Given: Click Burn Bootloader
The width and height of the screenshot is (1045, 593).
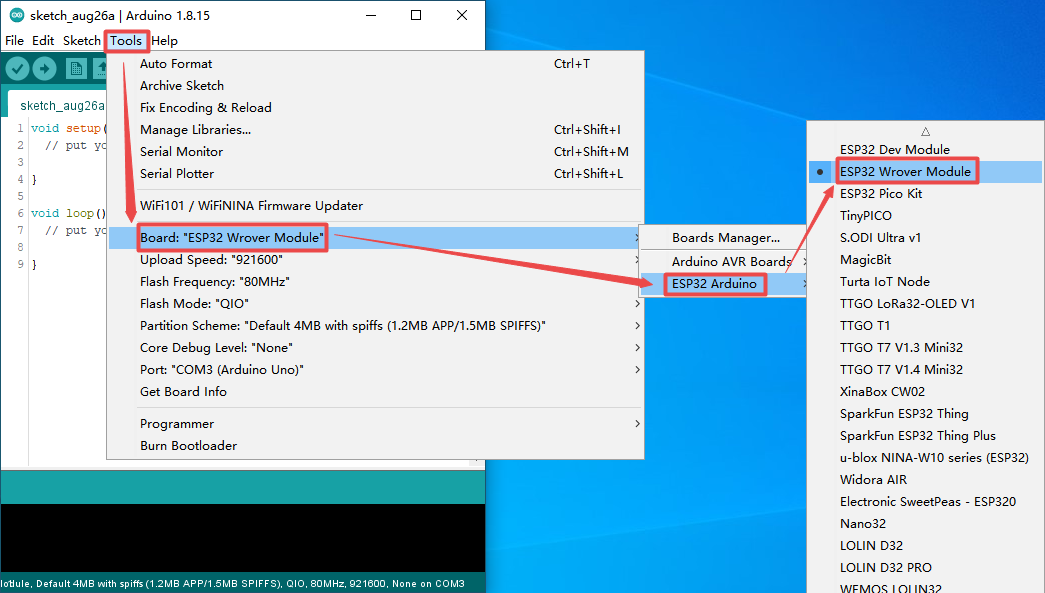Looking at the screenshot, I should point(375,446).
